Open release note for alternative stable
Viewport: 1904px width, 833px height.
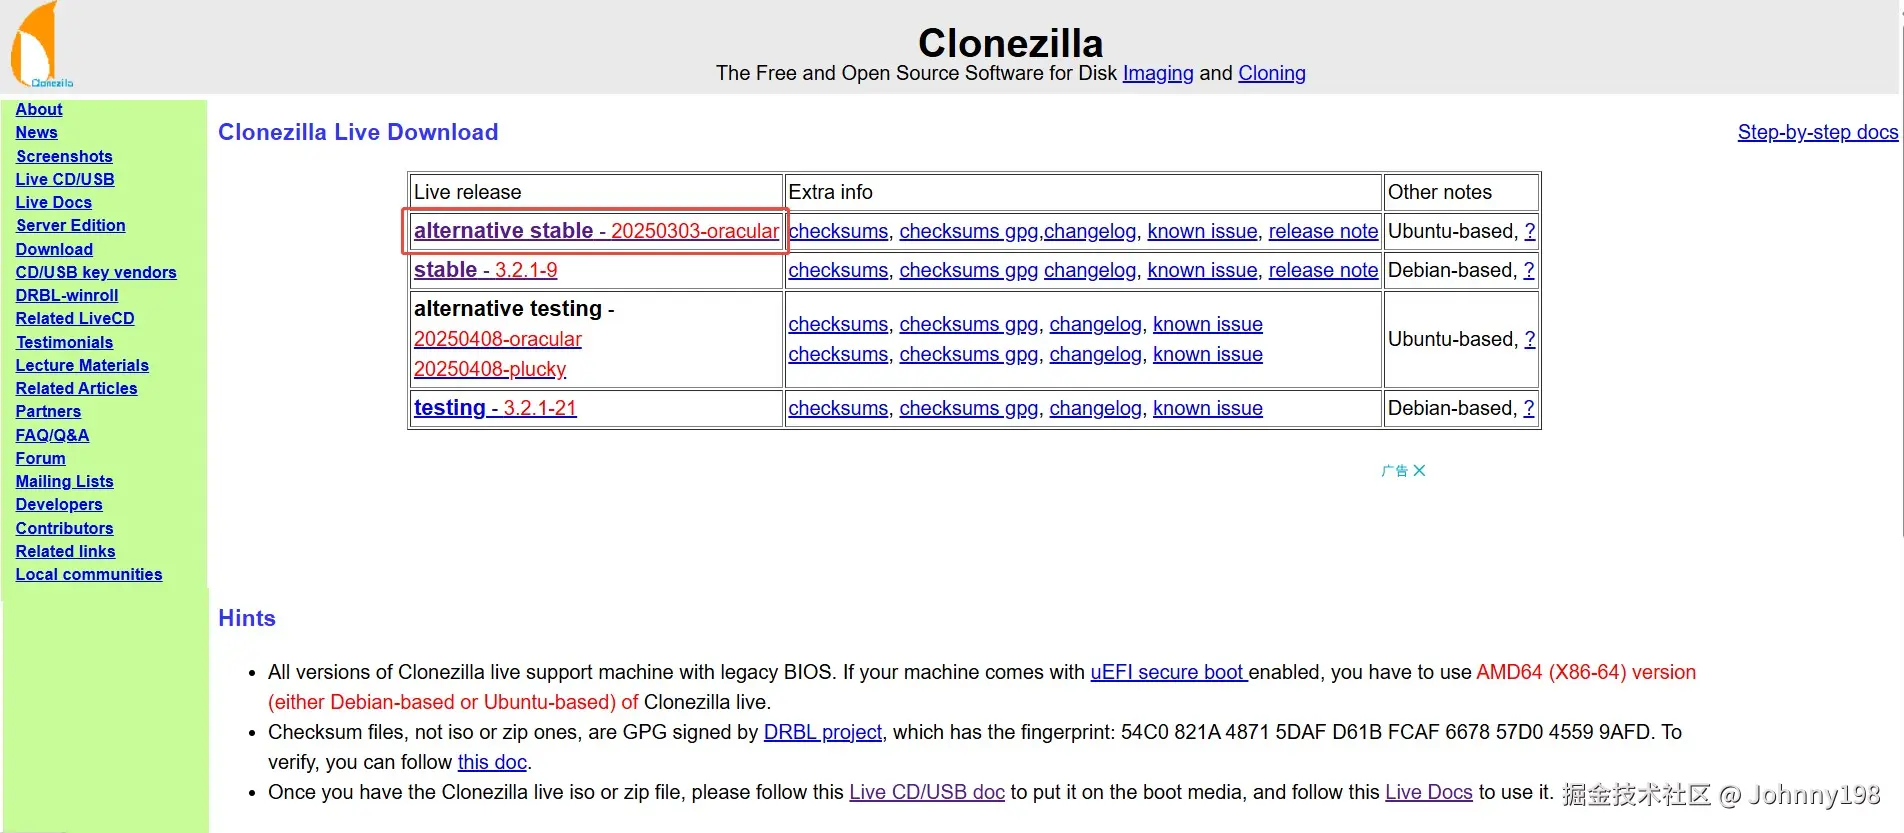pos(1323,231)
